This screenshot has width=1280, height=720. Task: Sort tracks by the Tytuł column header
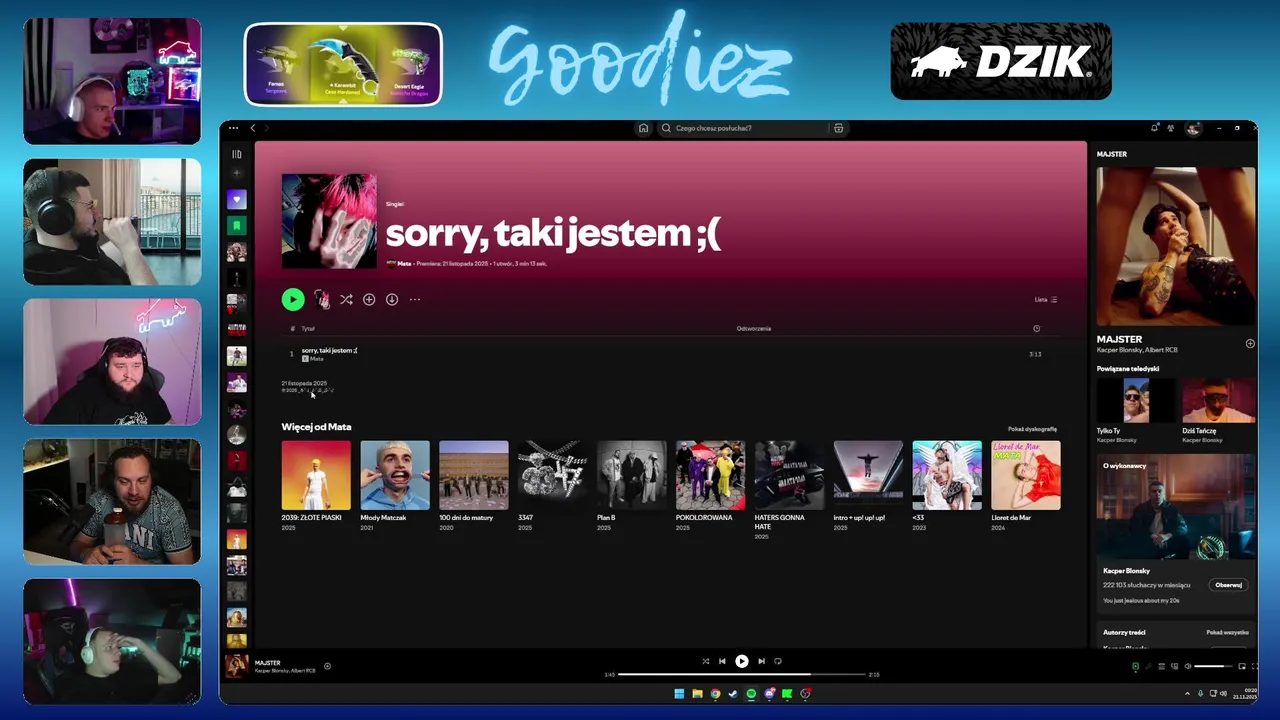pos(308,328)
